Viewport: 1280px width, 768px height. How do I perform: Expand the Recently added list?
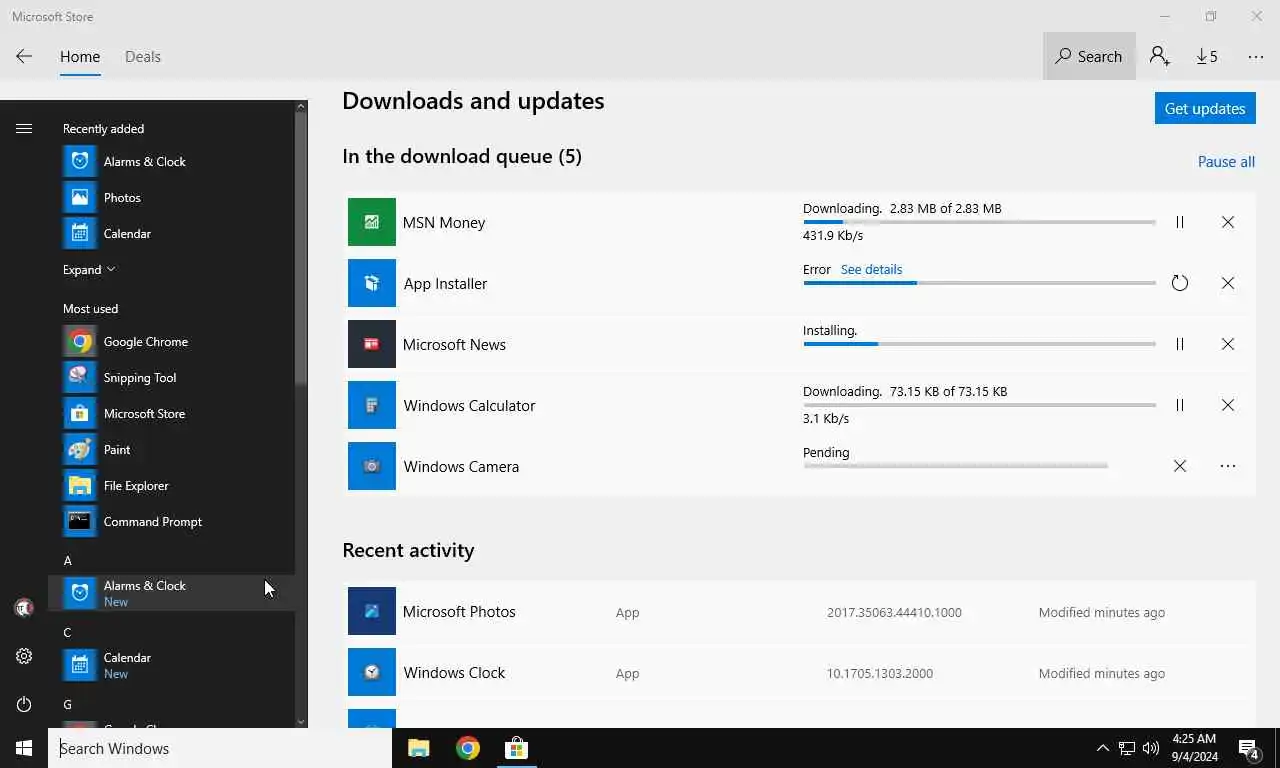[x=89, y=270]
